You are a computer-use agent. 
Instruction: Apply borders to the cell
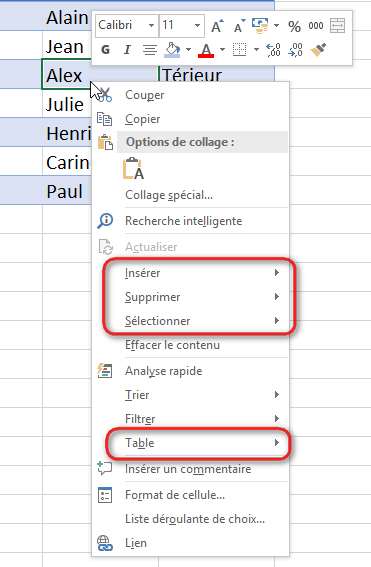point(239,50)
